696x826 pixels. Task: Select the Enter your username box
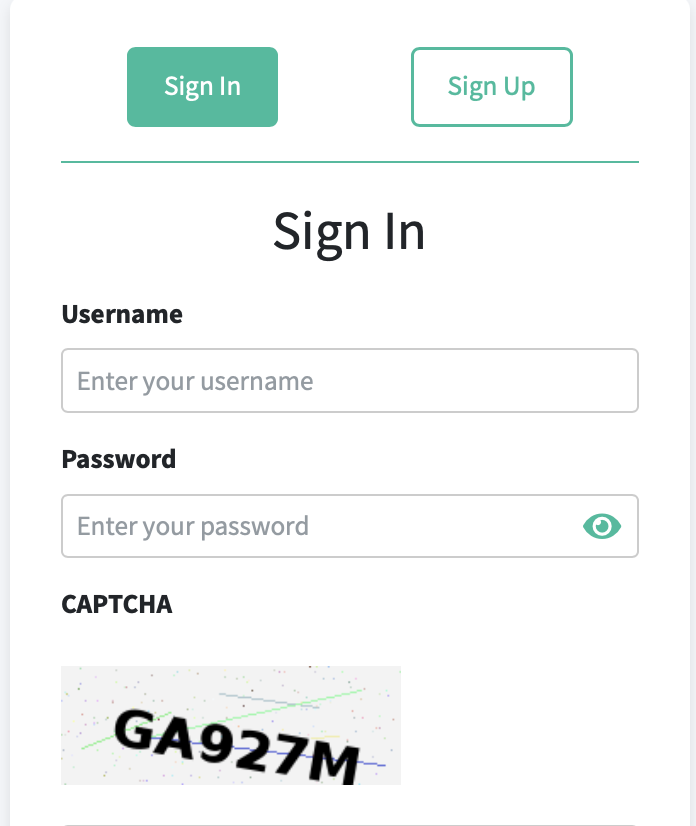click(349, 380)
